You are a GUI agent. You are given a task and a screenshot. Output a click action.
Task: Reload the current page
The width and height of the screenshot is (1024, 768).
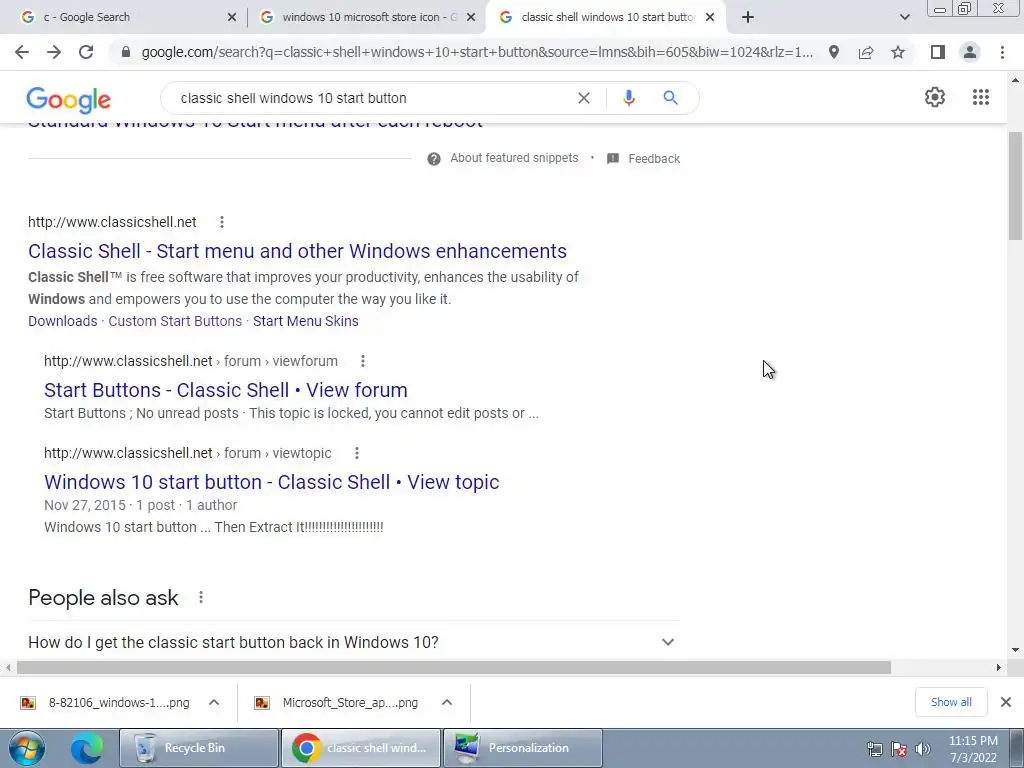click(x=86, y=52)
